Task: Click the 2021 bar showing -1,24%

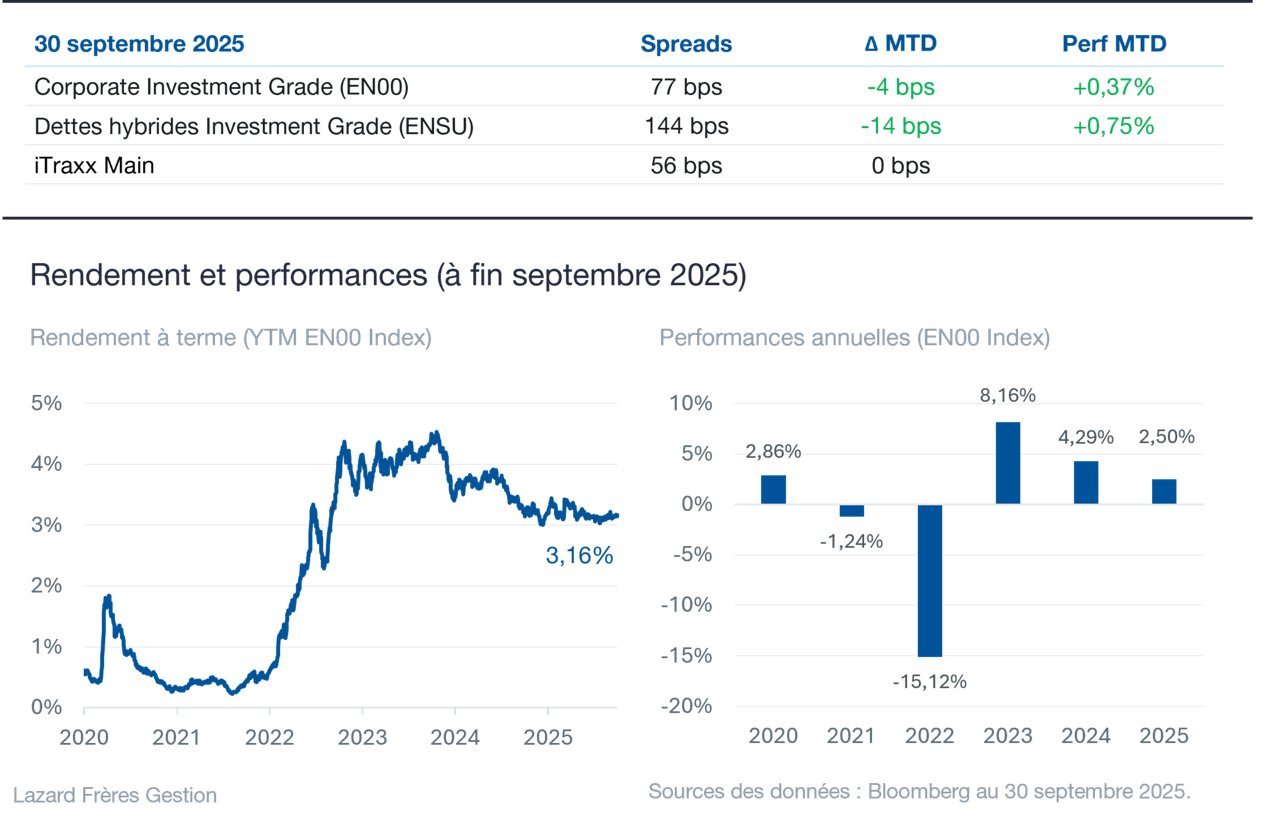Action: click(851, 510)
